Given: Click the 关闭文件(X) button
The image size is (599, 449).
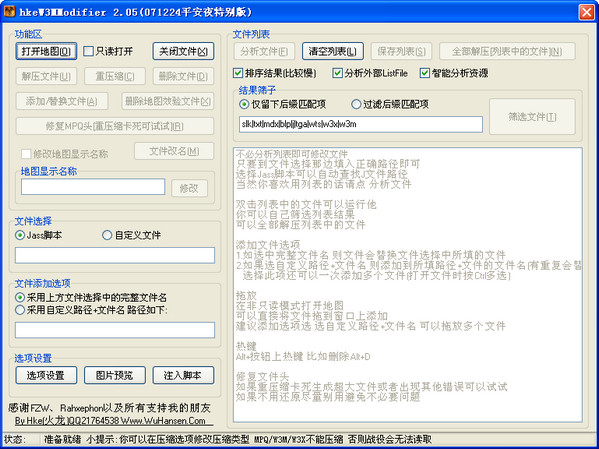Looking at the screenshot, I should [183, 51].
